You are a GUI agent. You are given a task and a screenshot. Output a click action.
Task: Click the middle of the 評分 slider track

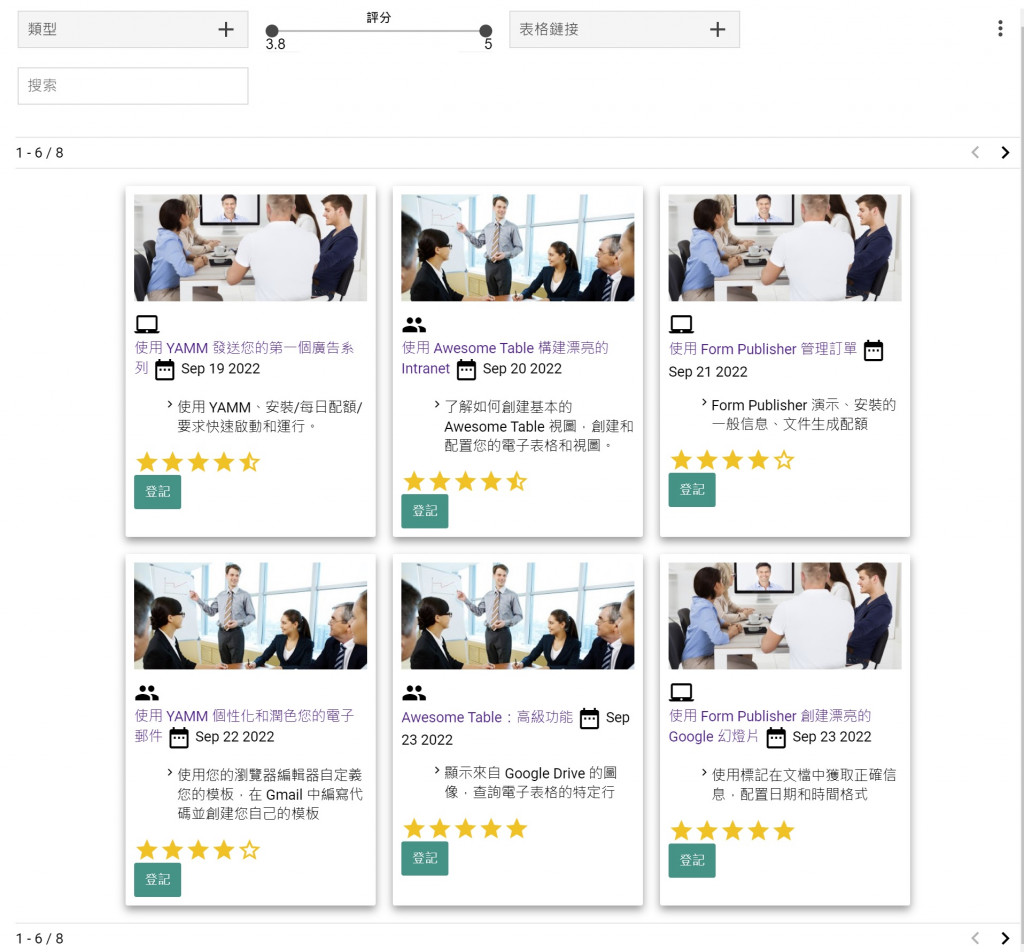pyautogui.click(x=379, y=30)
